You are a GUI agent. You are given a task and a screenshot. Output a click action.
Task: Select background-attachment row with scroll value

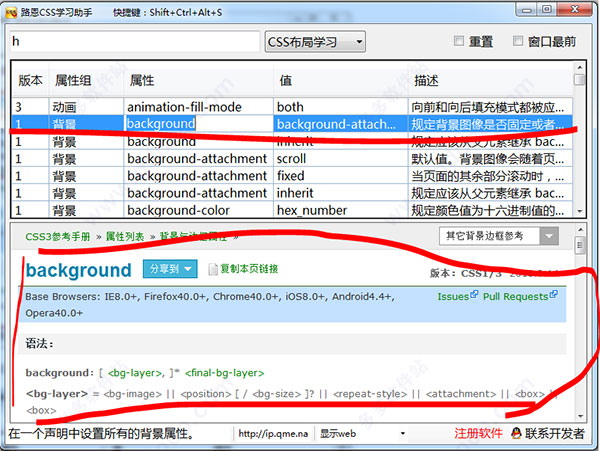tap(292, 158)
